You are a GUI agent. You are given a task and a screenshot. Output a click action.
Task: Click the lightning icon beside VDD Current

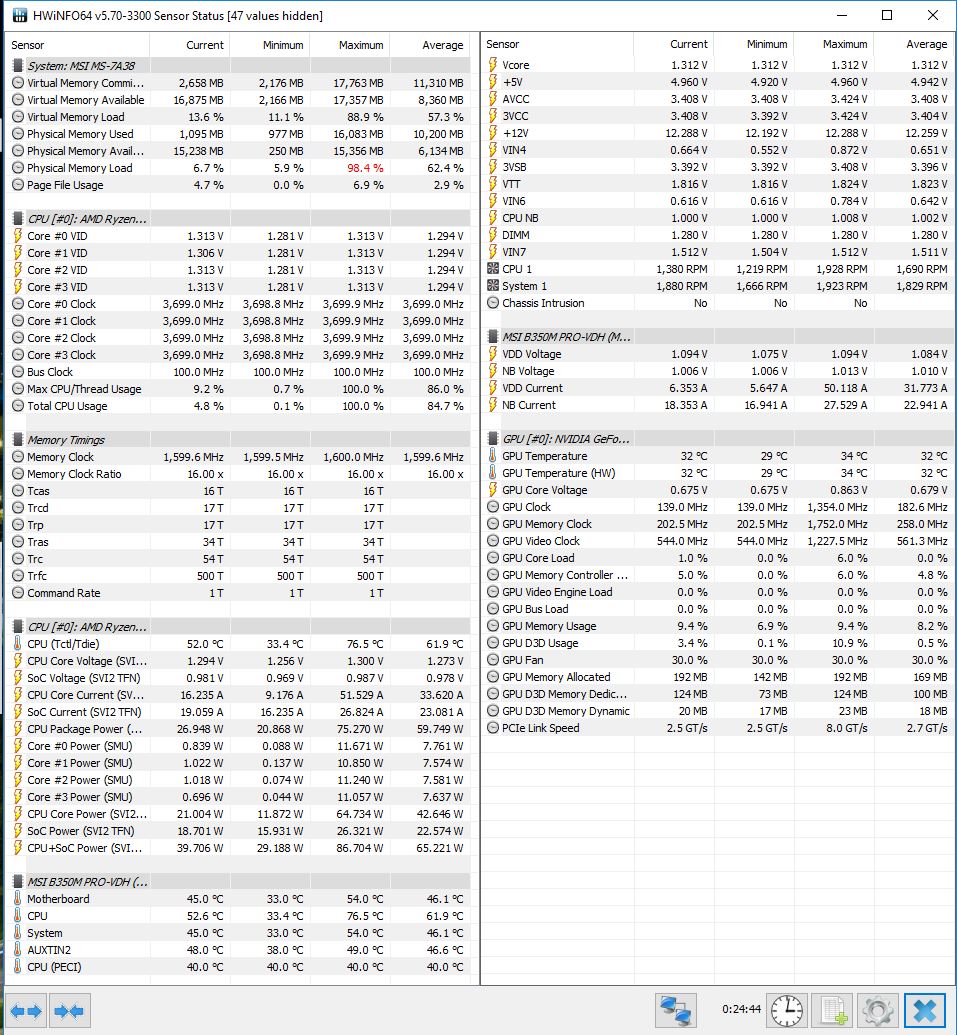(x=492, y=387)
